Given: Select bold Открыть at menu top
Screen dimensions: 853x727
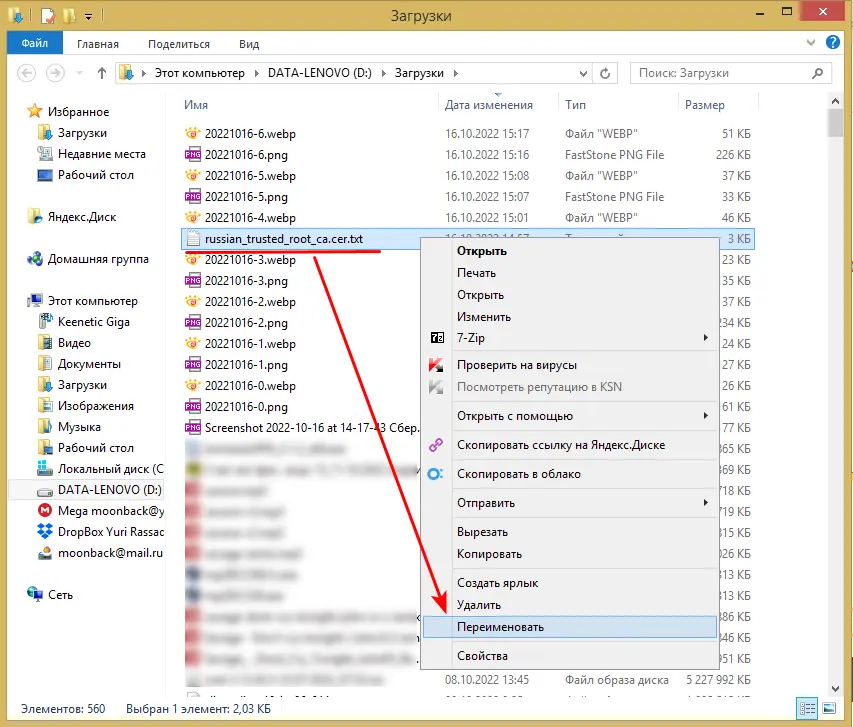Looking at the screenshot, I should coord(570,251).
